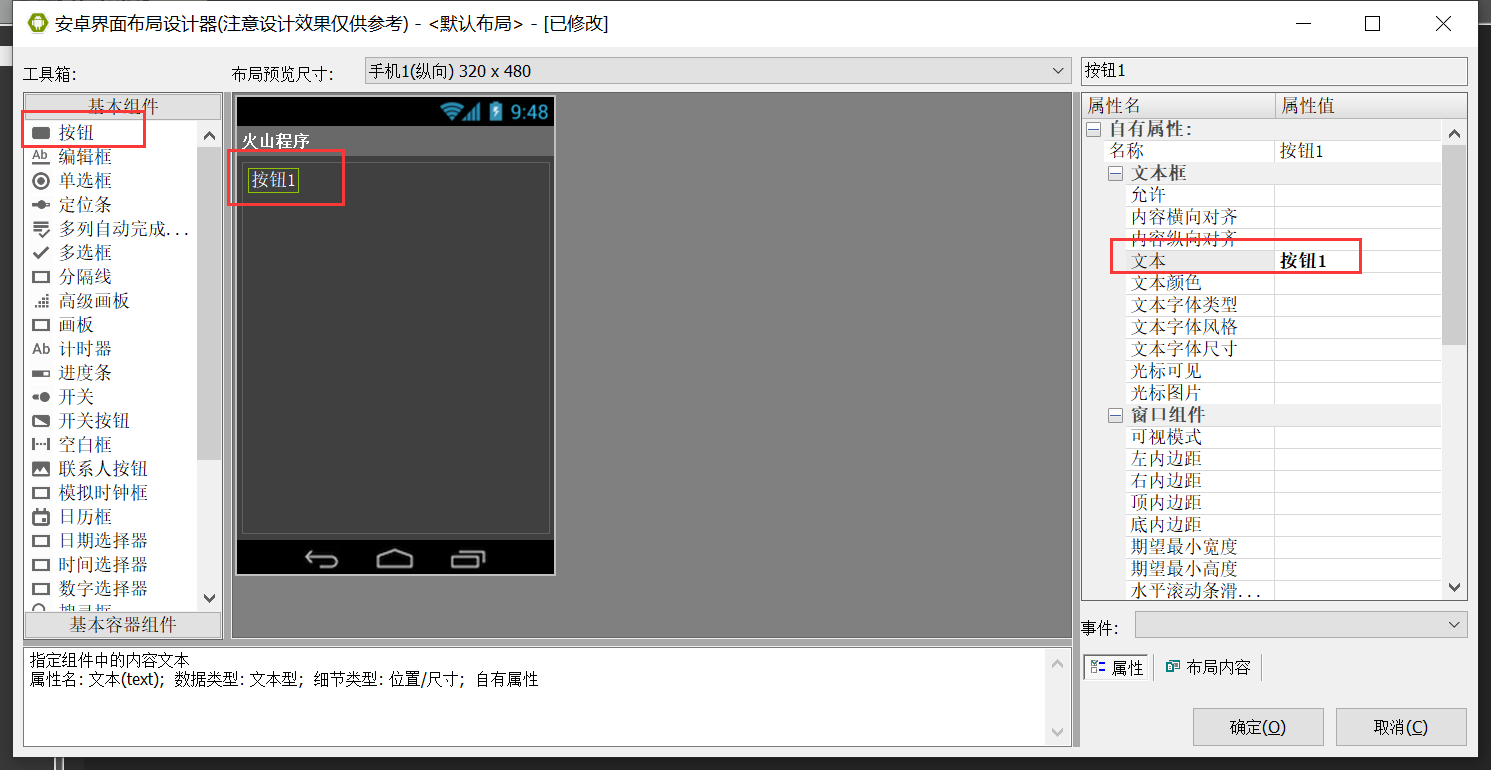
Task: Select the 顶内边距 property row
Action: [1284, 503]
